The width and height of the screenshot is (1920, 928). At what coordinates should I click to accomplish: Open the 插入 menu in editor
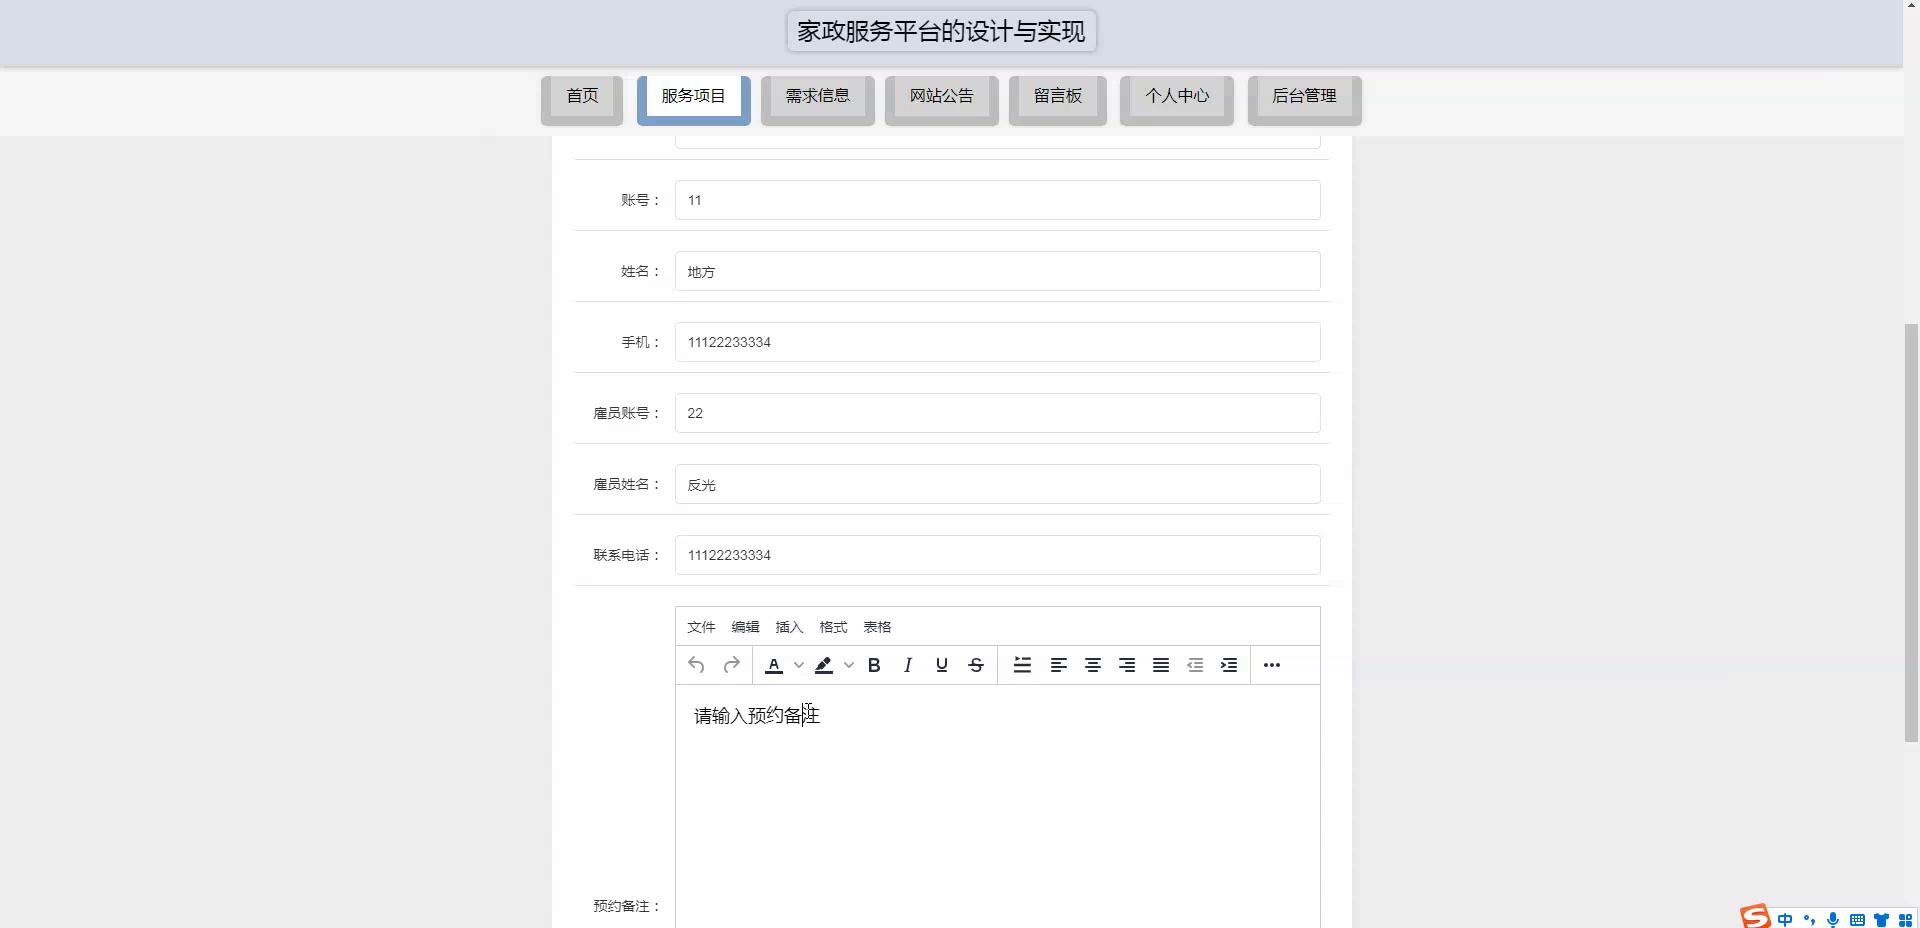tap(789, 627)
